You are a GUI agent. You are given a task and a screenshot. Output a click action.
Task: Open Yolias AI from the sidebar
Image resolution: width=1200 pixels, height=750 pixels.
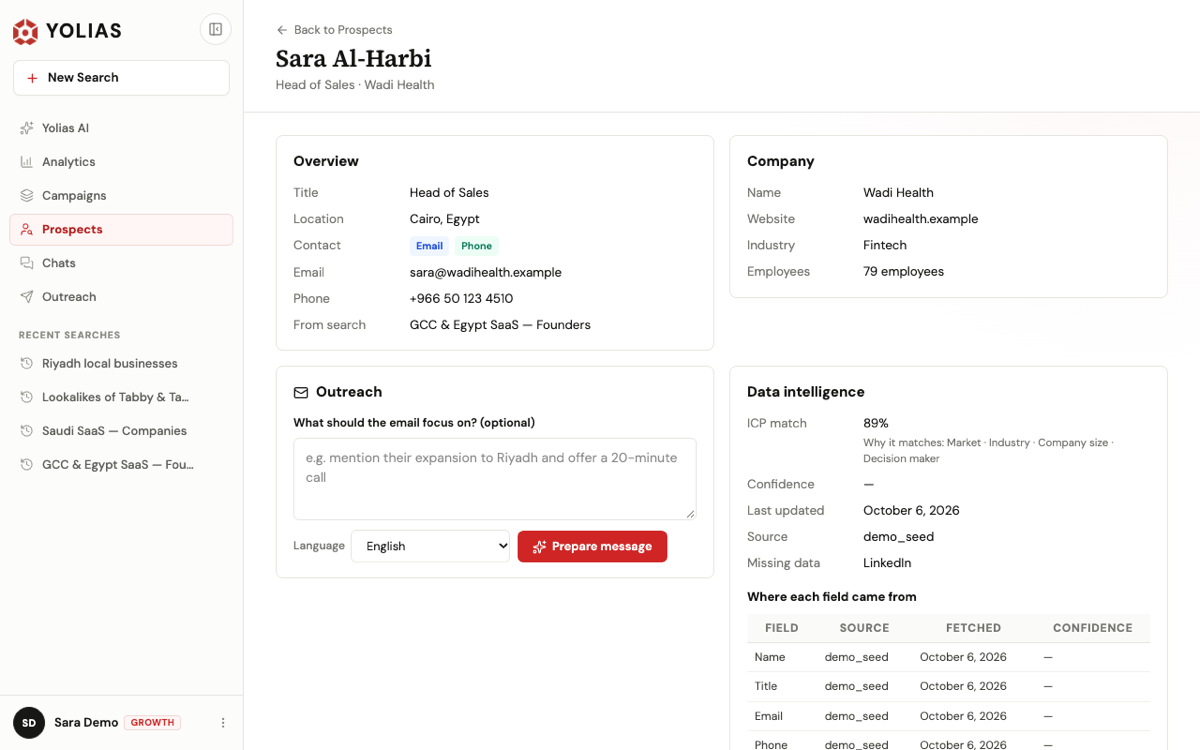(x=121, y=128)
